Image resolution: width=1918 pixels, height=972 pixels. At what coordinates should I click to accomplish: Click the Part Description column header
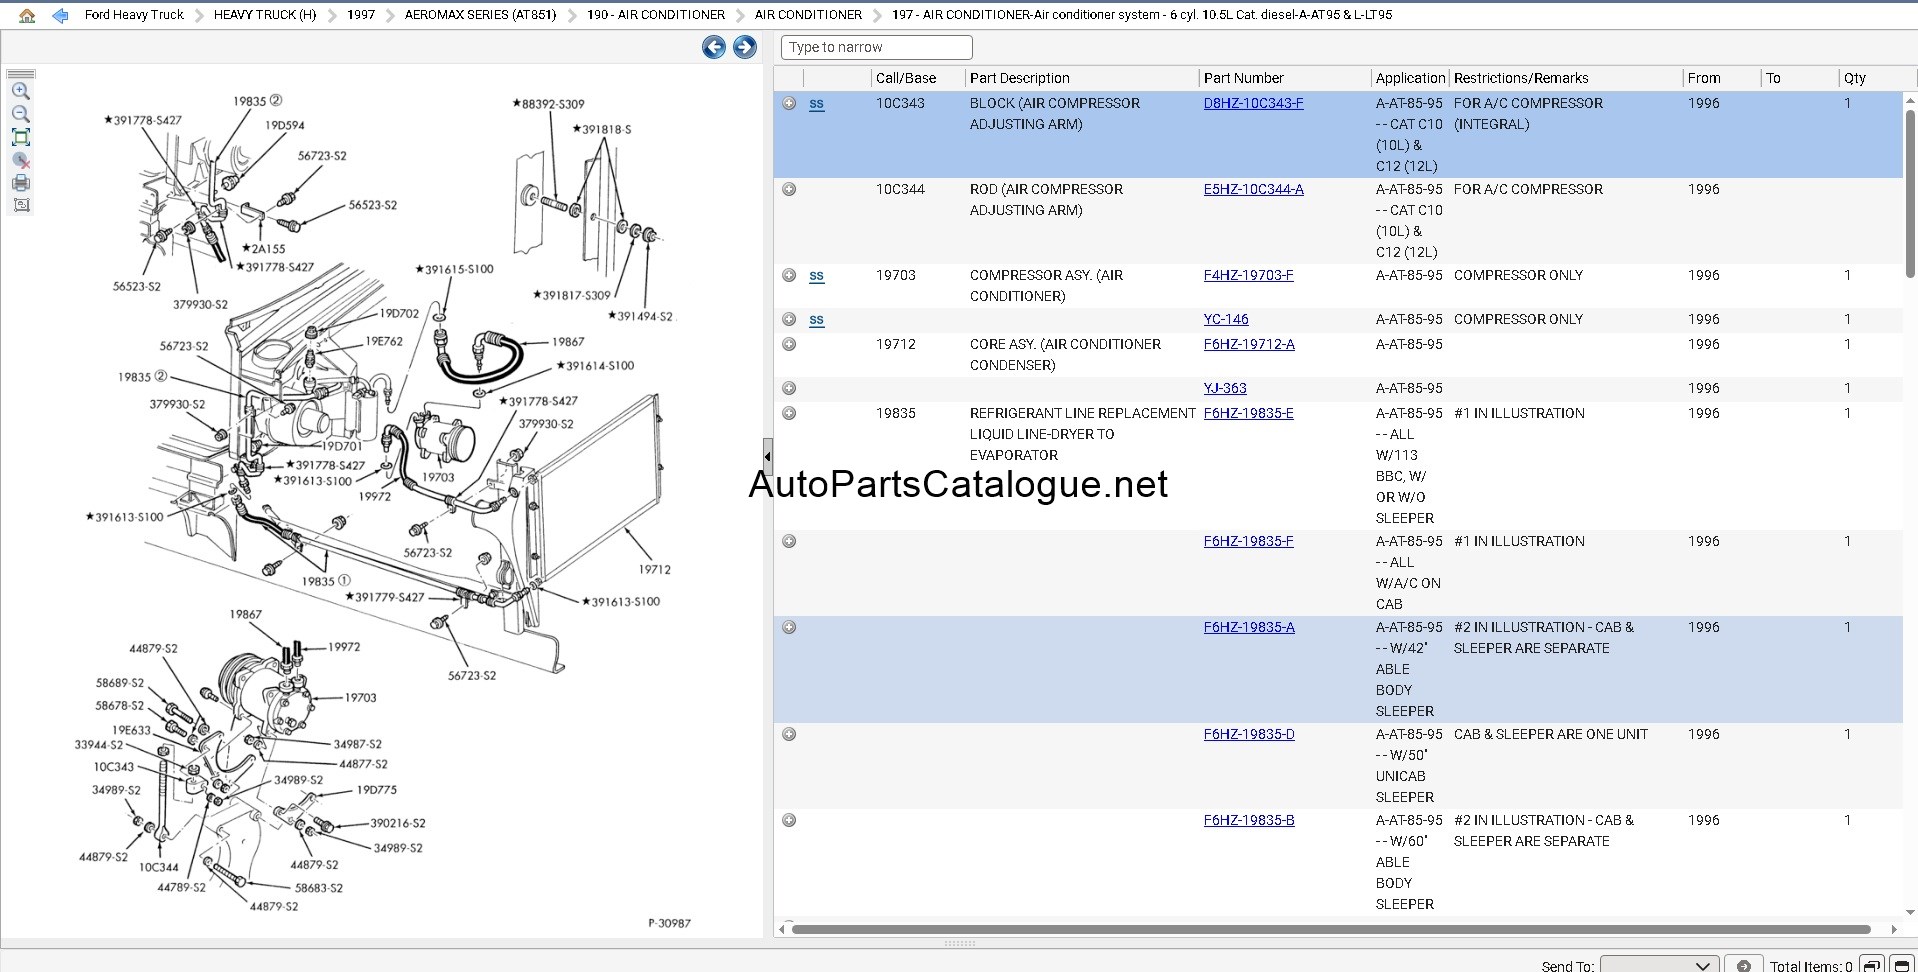click(1019, 78)
